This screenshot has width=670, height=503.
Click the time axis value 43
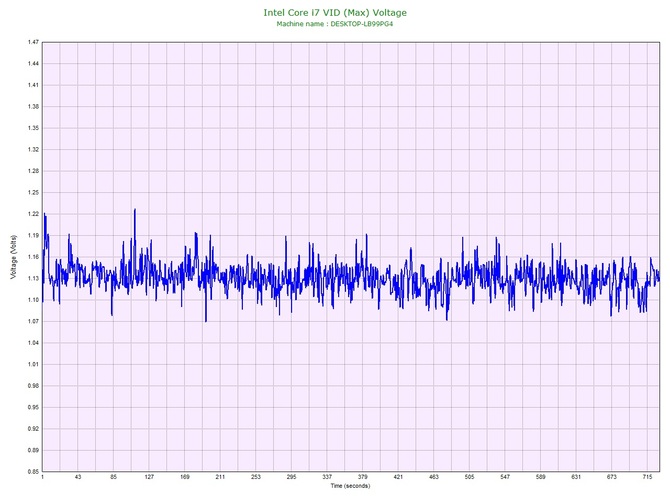click(78, 477)
